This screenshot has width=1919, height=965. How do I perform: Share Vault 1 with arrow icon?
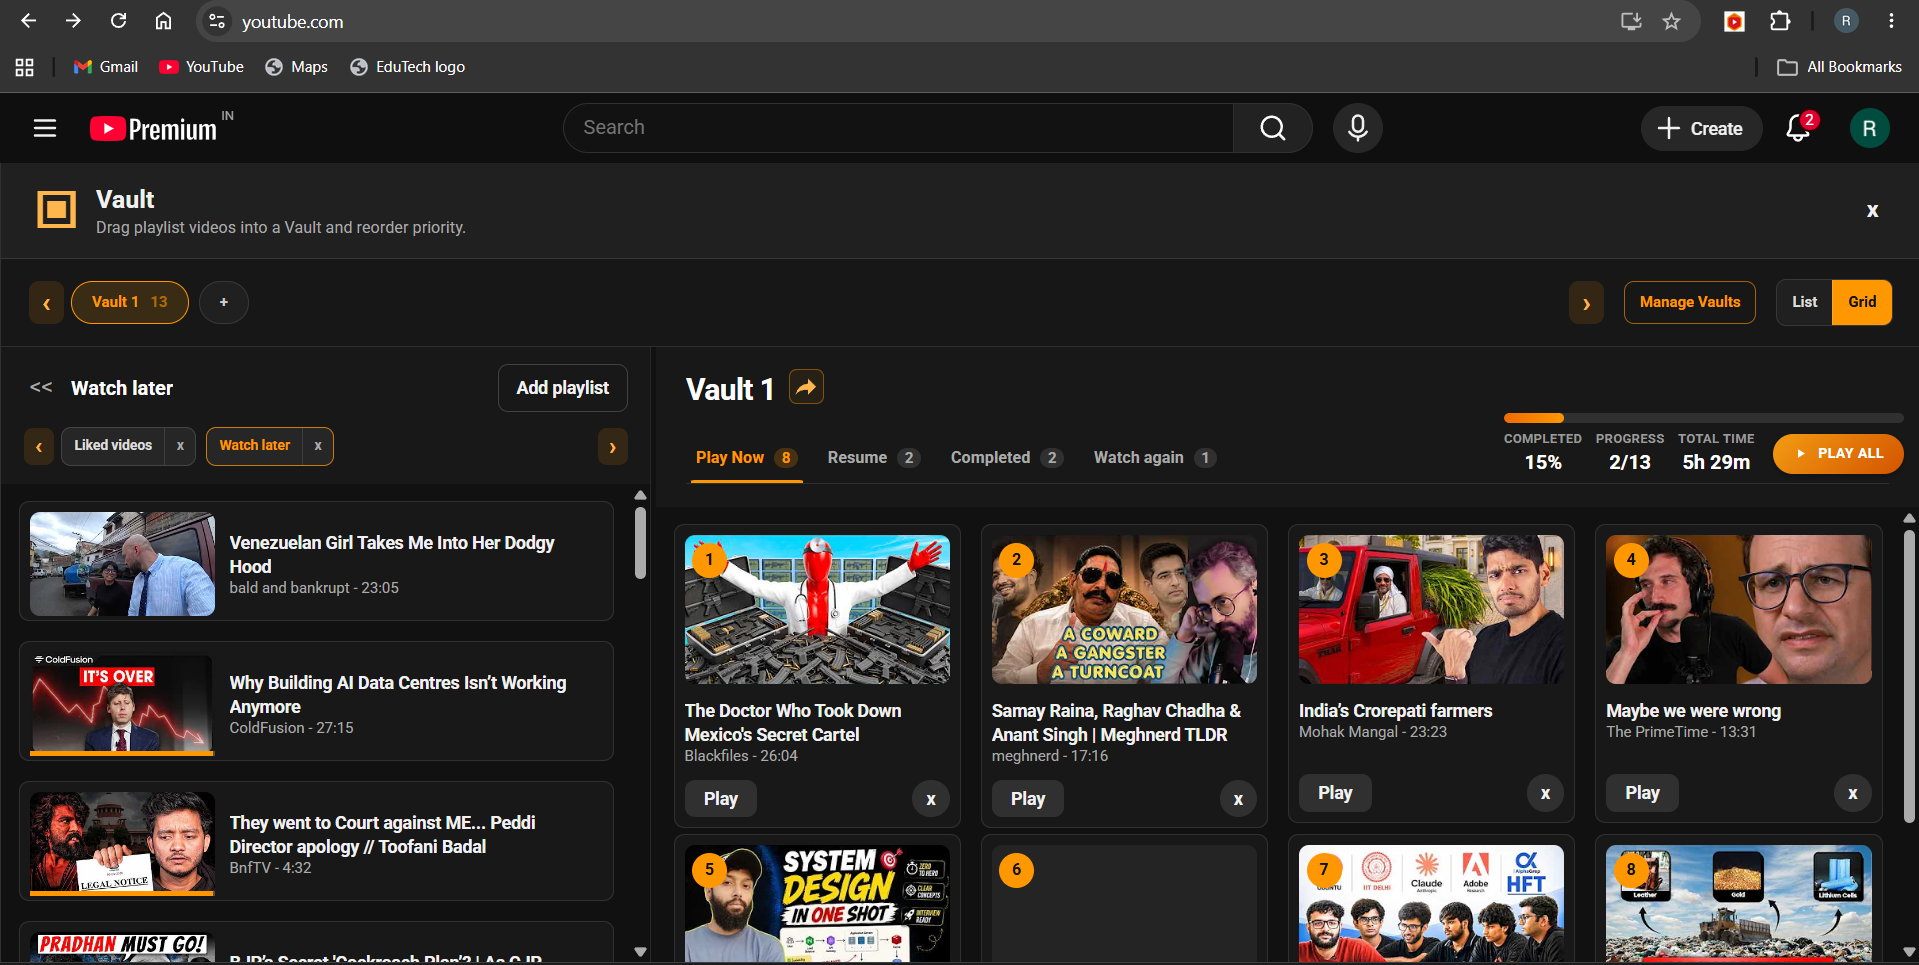[806, 387]
